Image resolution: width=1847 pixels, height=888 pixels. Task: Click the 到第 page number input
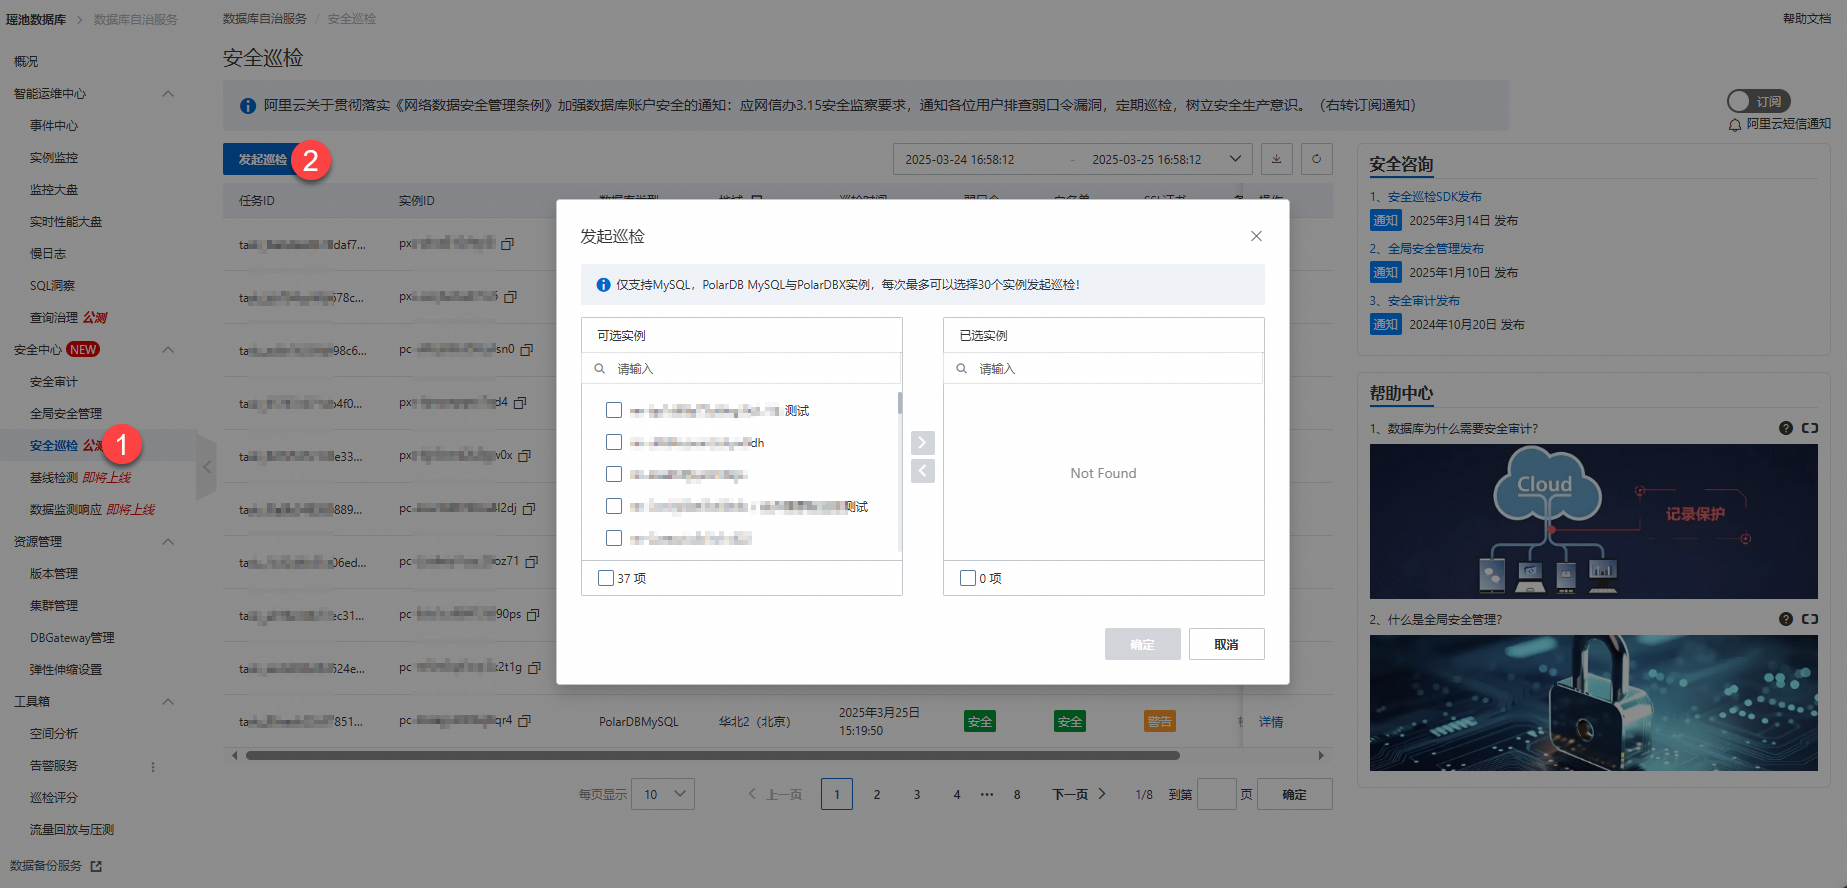point(1216,794)
